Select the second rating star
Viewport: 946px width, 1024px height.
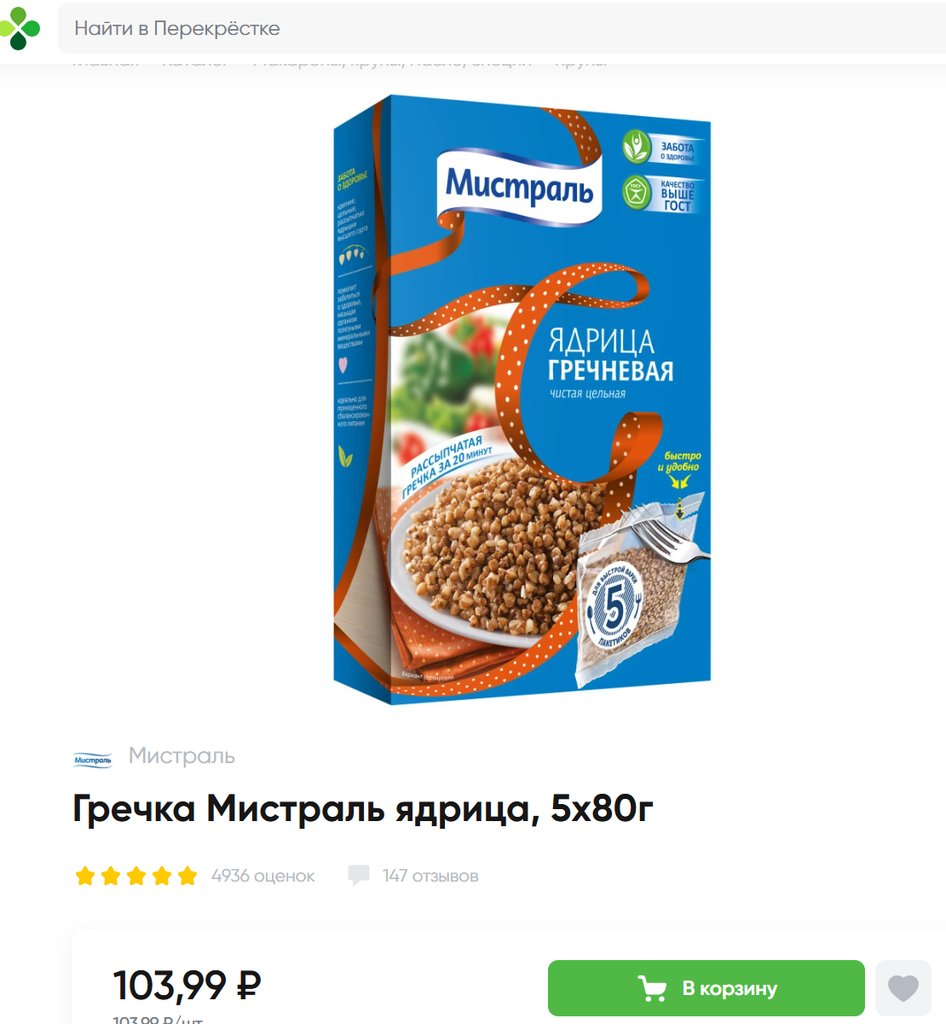pos(110,876)
